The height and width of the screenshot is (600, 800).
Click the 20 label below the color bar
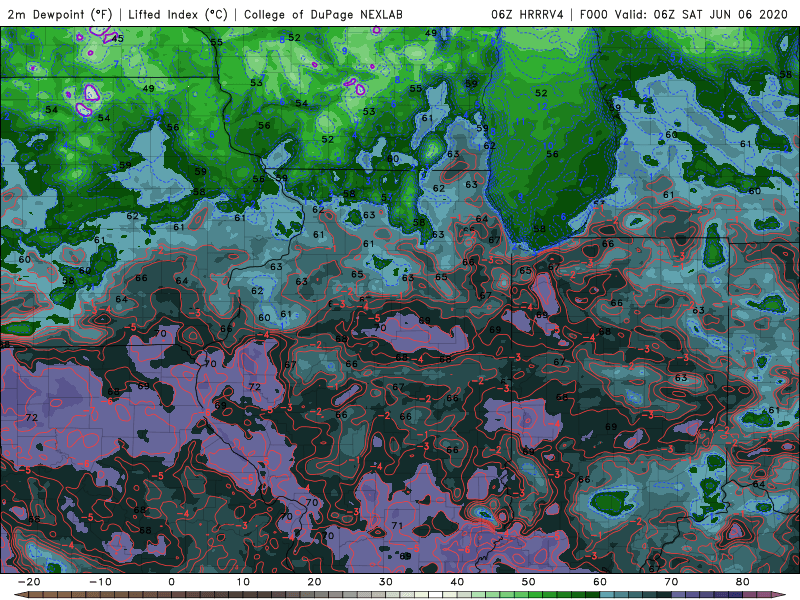click(314, 582)
